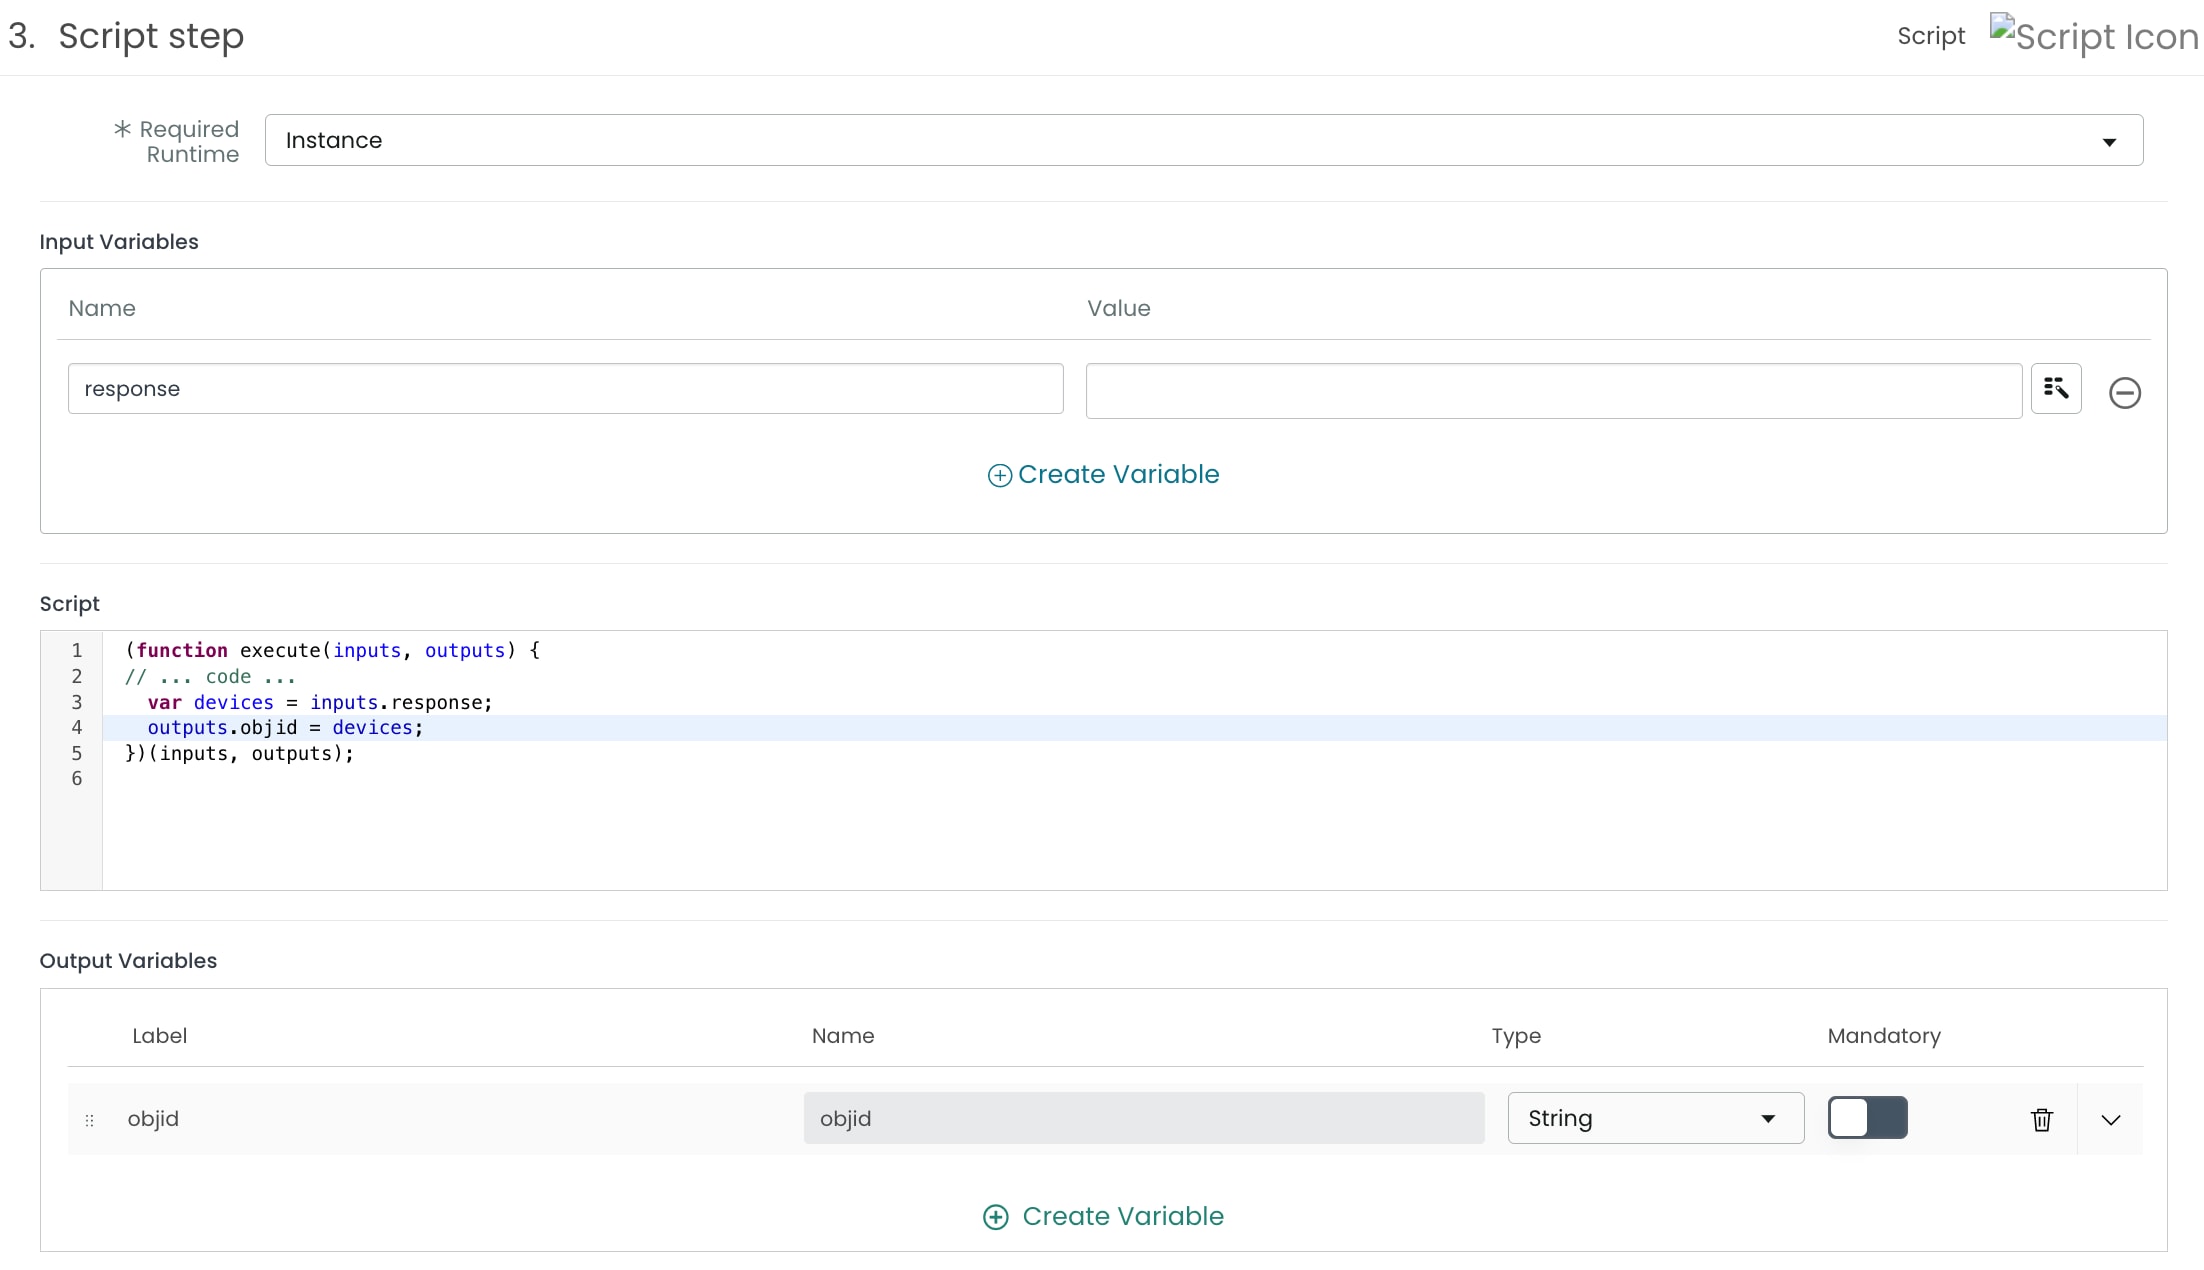Screen dimensions: 2204x1270
Task: Click line 4 of the script editor
Action: [x=283, y=728]
